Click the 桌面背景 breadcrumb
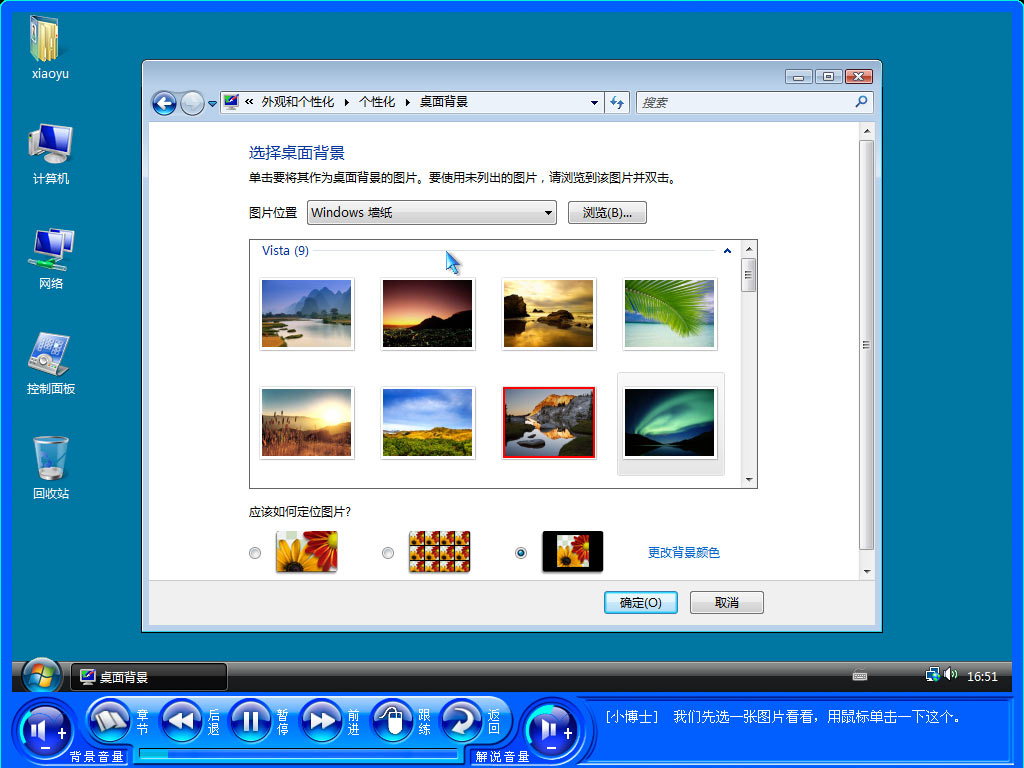This screenshot has height=768, width=1024. click(444, 102)
